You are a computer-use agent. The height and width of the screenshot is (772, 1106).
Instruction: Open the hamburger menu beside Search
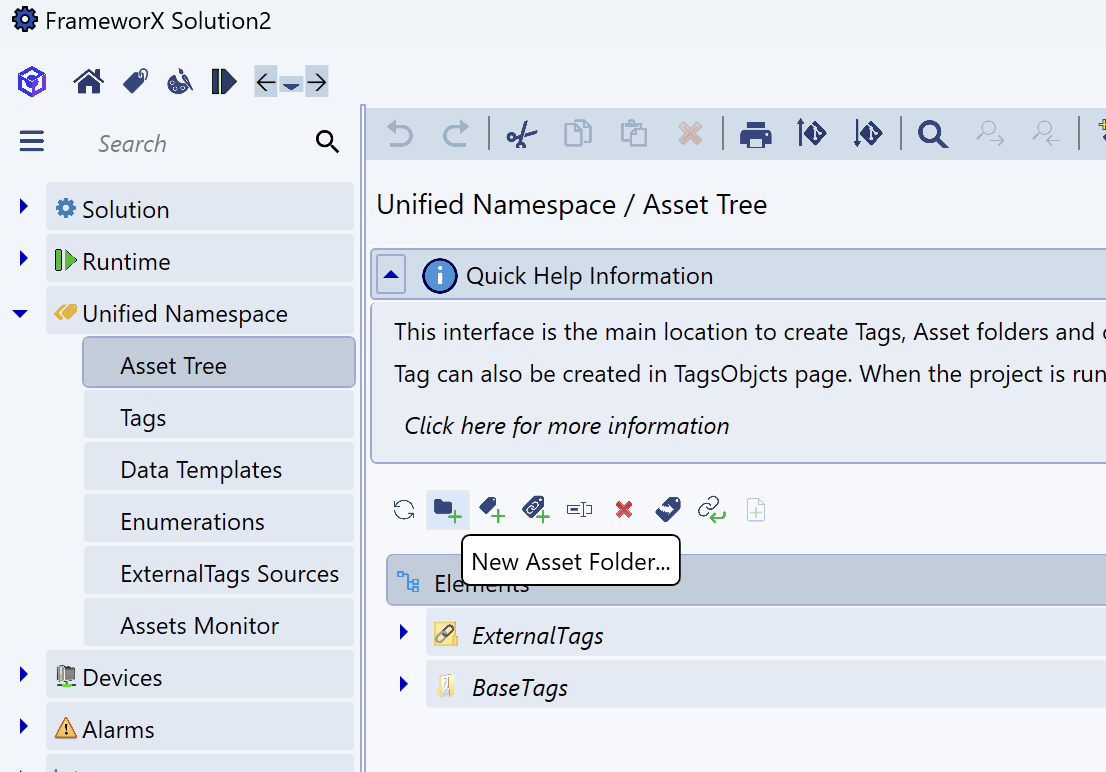click(32, 142)
